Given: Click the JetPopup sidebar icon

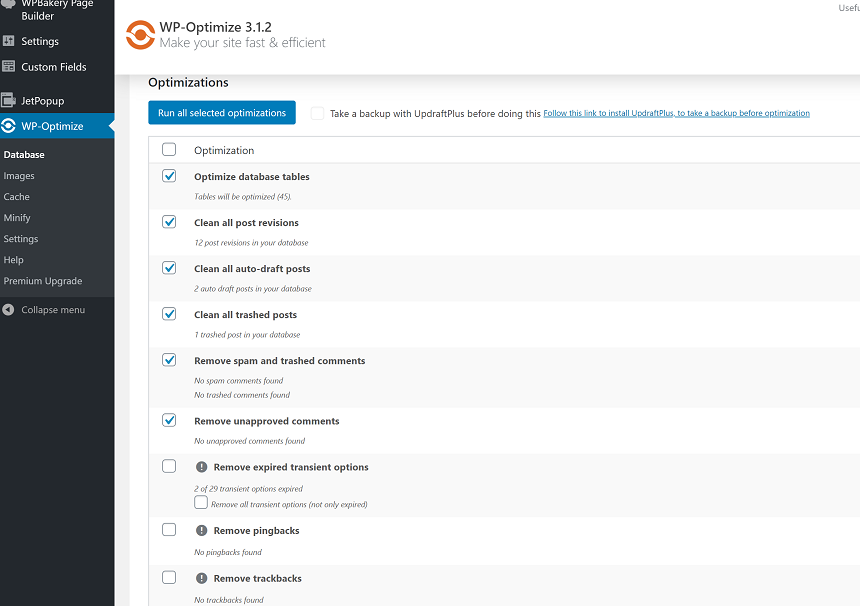Looking at the screenshot, I should (8, 100).
